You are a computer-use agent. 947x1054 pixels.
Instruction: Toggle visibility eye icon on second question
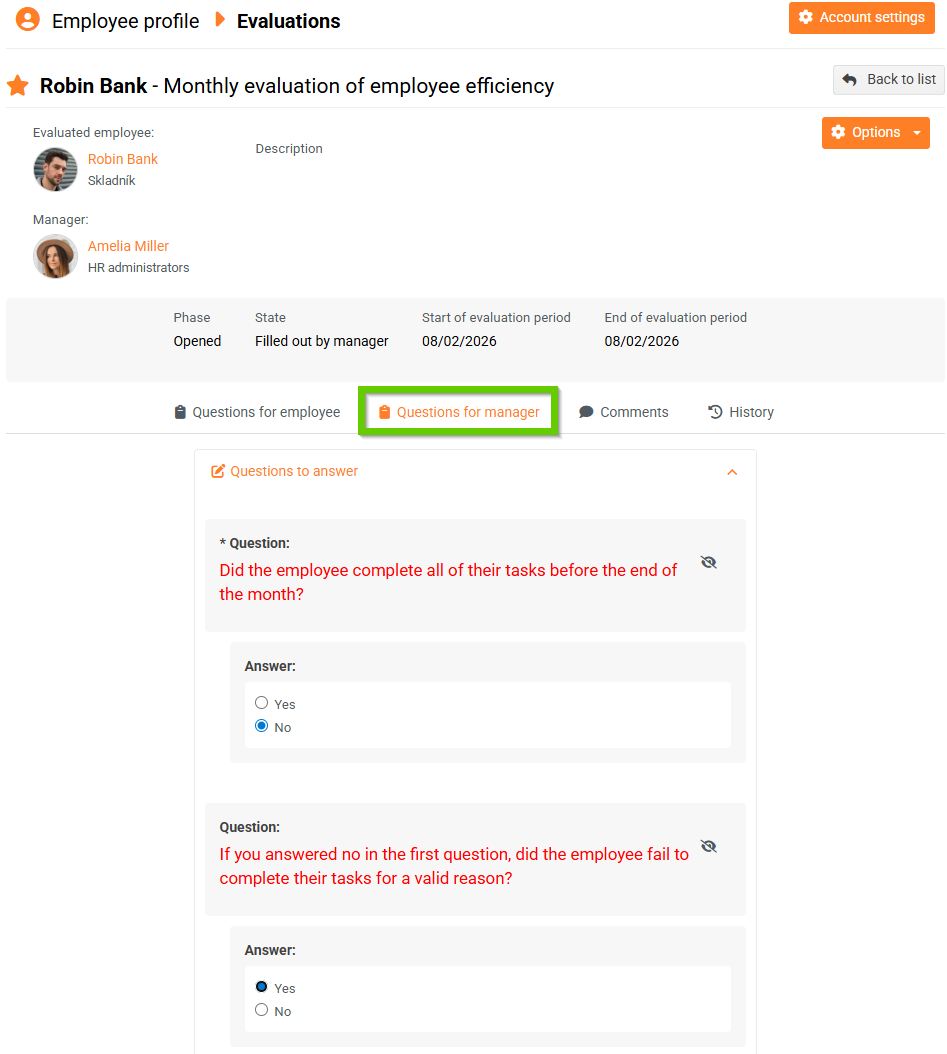tap(709, 847)
